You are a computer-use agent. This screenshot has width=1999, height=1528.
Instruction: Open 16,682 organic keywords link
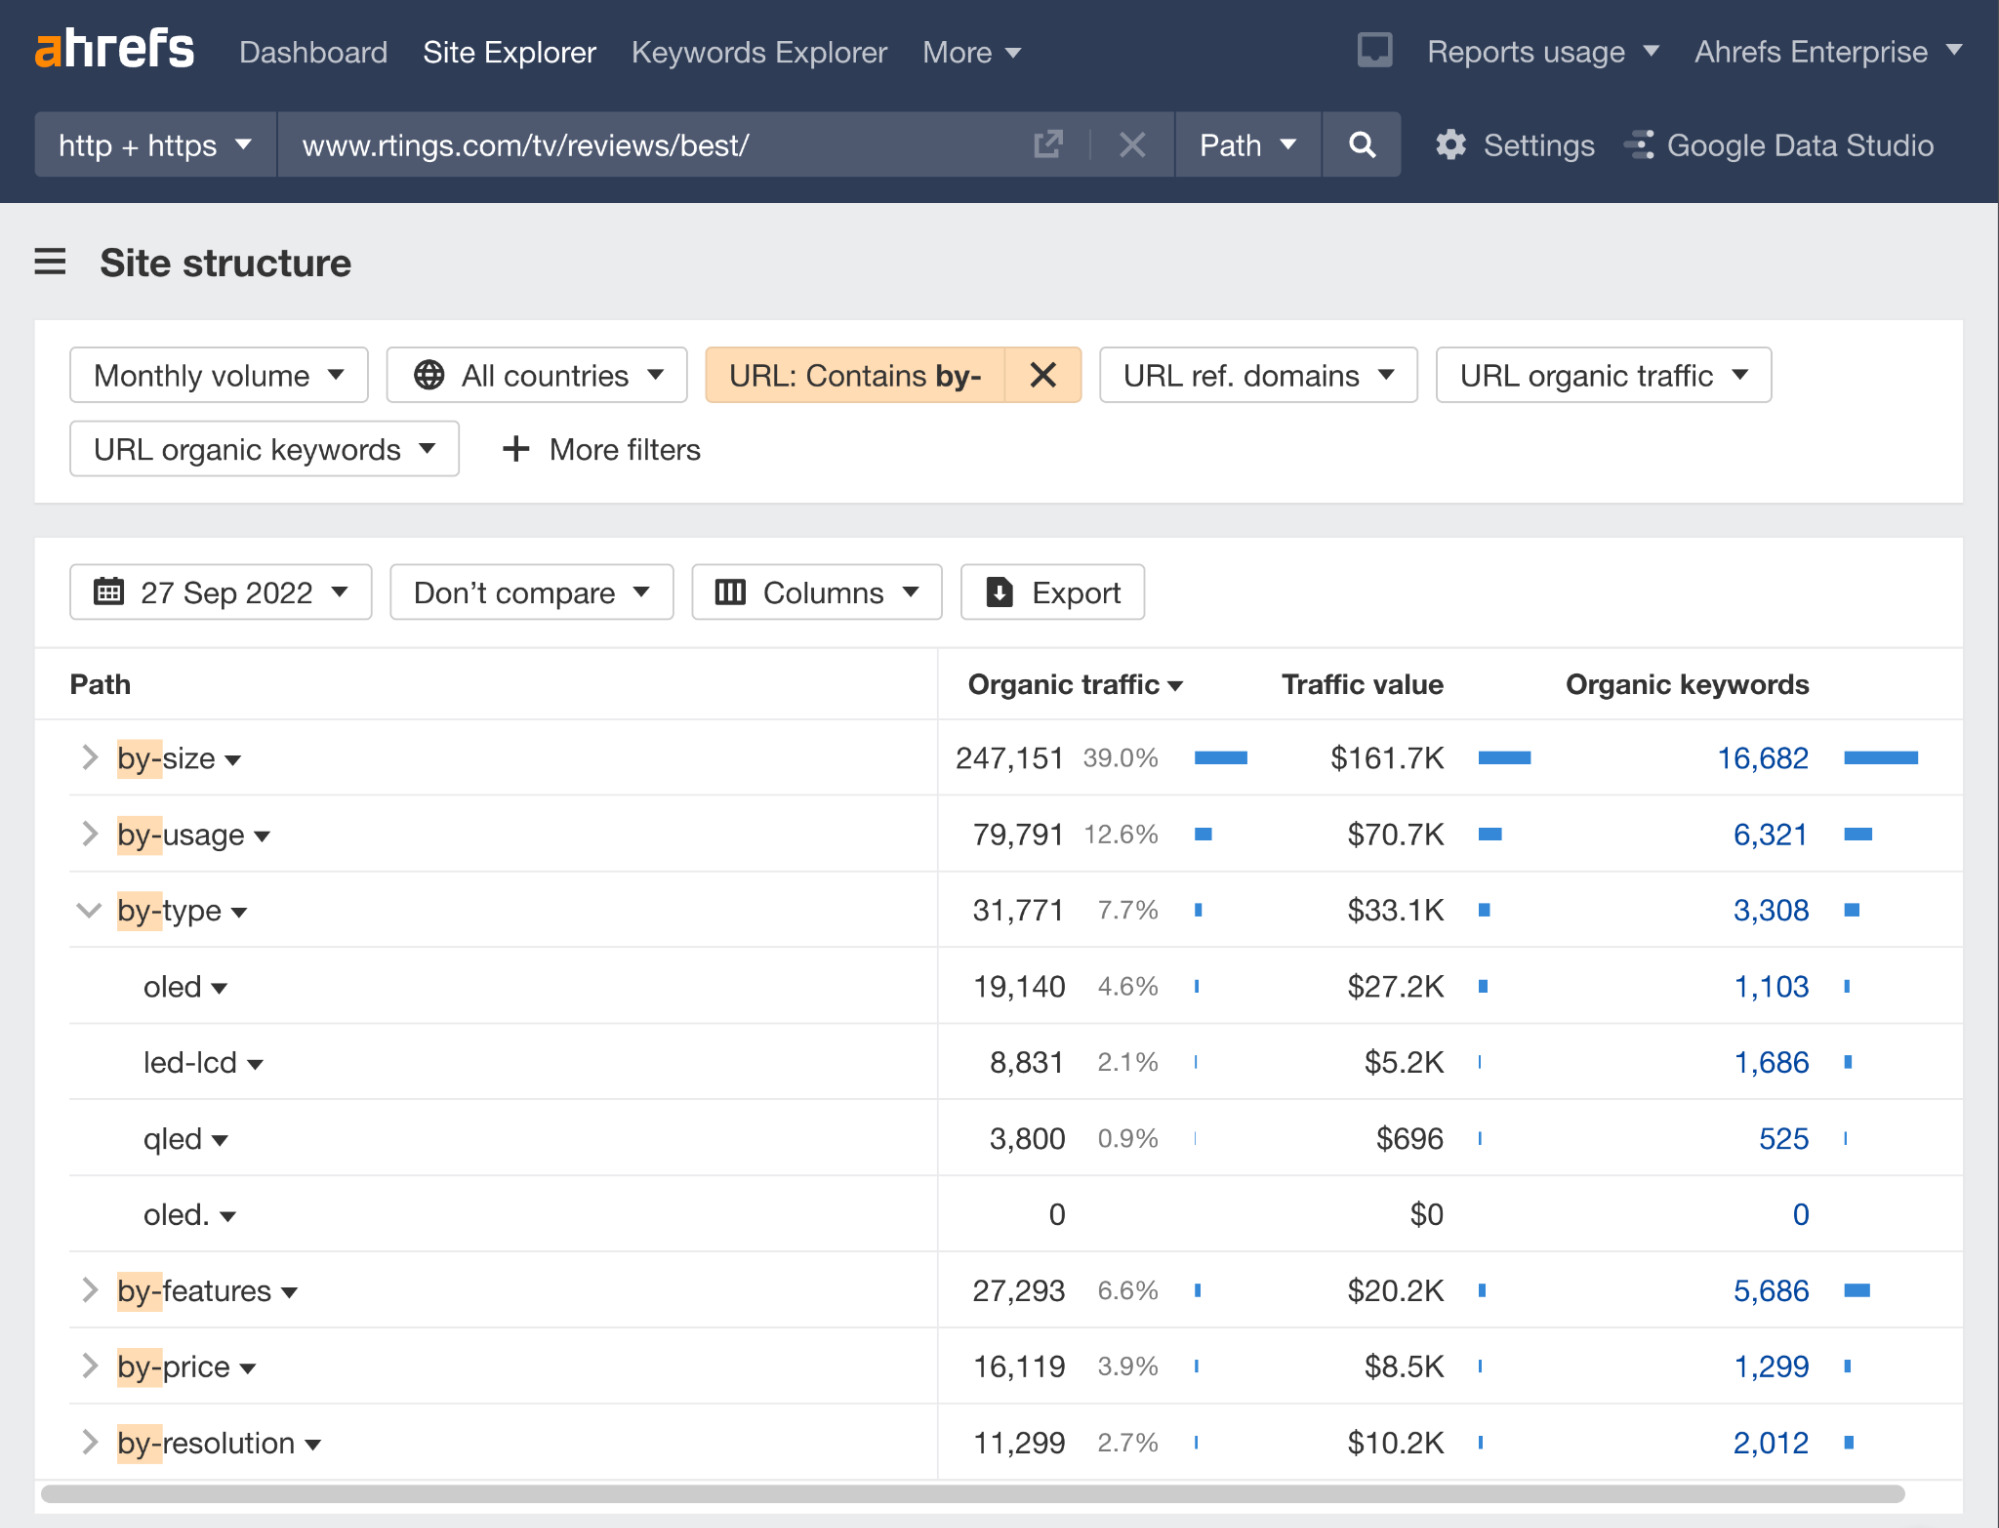[1762, 758]
